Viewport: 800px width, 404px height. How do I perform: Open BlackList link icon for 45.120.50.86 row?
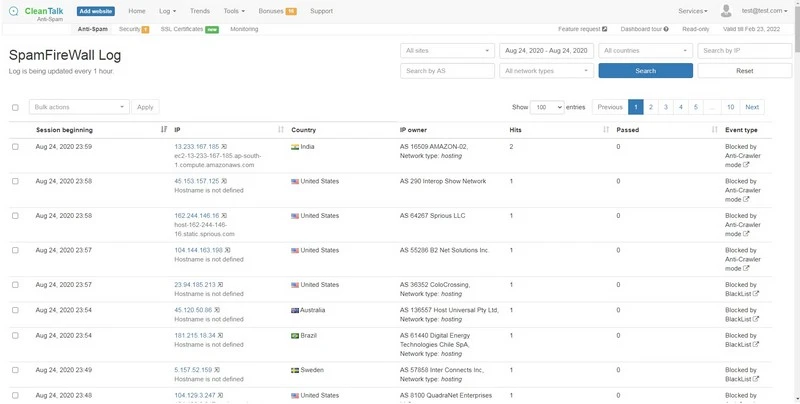pos(756,319)
